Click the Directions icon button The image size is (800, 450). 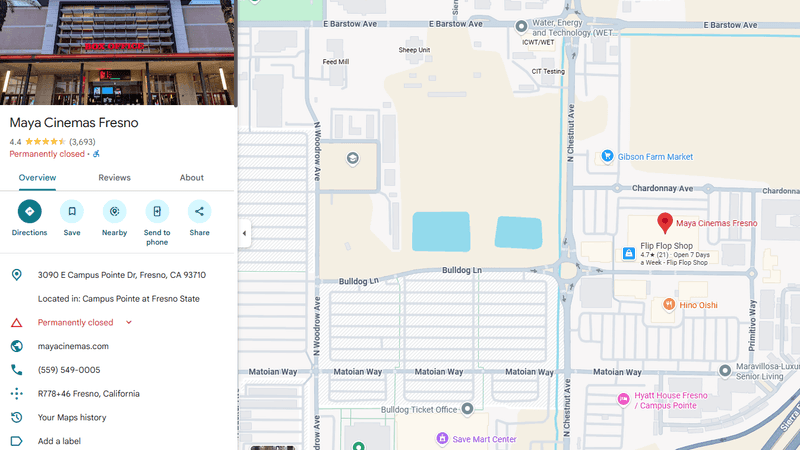click(x=30, y=211)
